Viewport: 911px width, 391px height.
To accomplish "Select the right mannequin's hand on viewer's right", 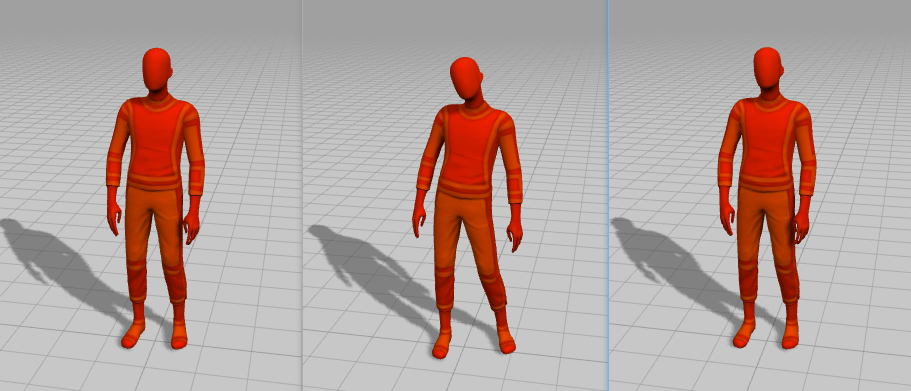I will (802, 218).
